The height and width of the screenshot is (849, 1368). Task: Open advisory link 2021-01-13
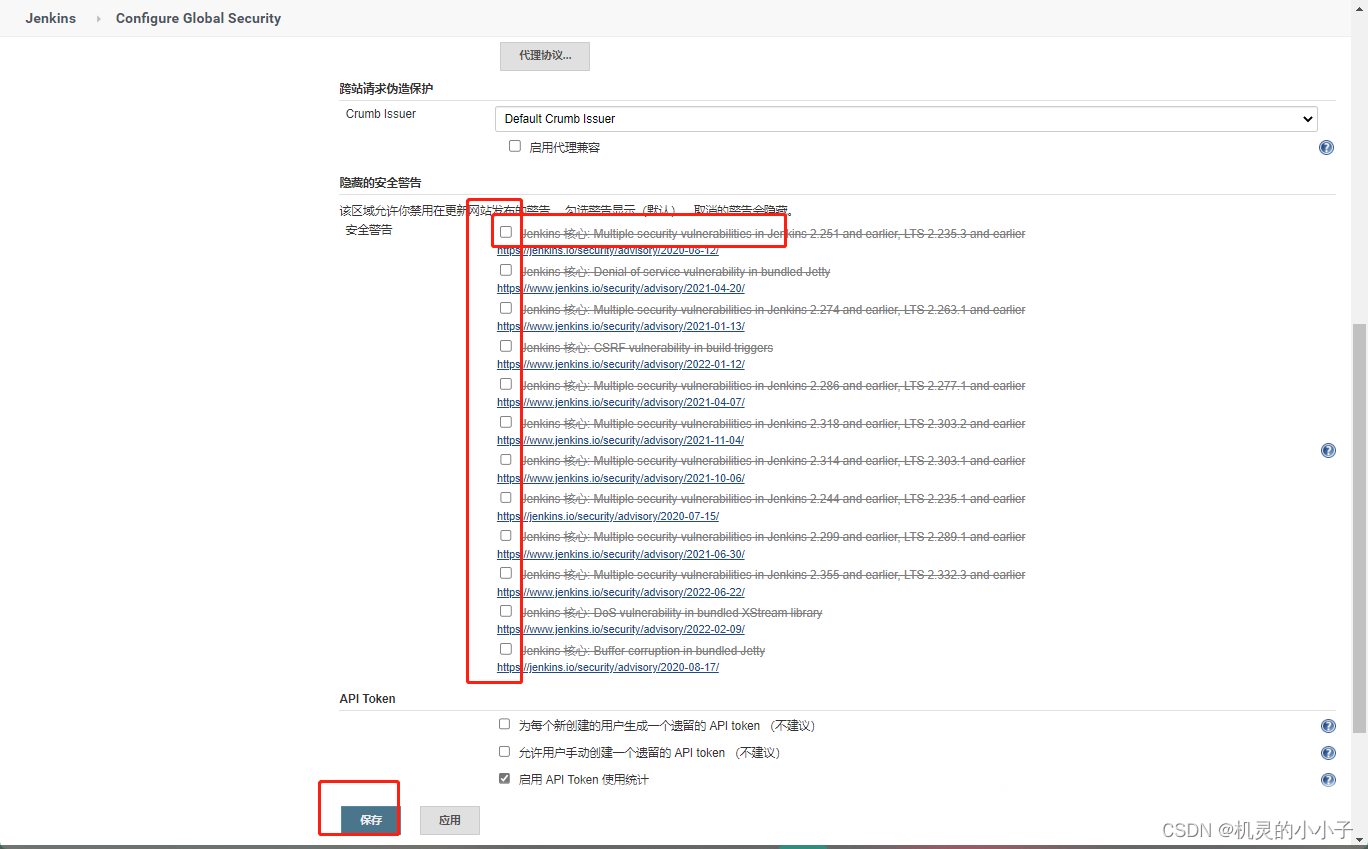coord(621,327)
